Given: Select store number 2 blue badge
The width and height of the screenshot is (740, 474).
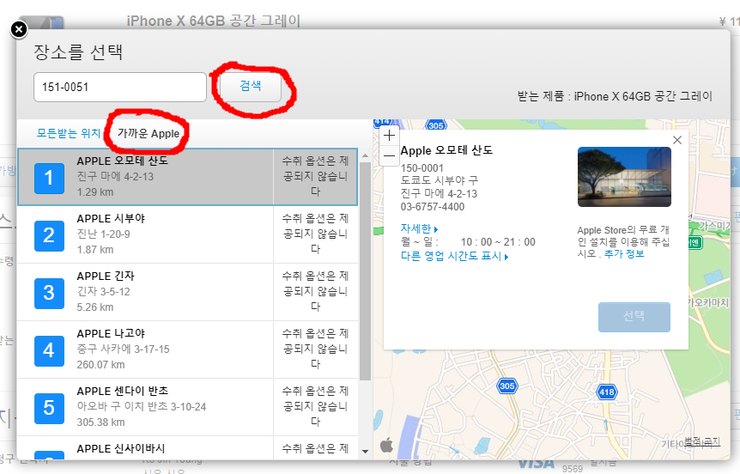Looking at the screenshot, I should point(49,236).
